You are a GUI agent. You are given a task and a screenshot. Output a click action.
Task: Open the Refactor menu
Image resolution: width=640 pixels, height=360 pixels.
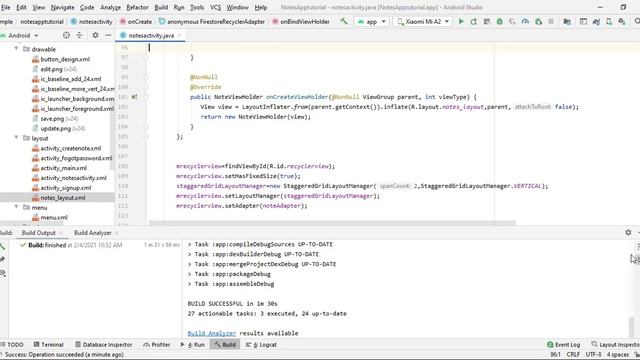click(x=137, y=7)
